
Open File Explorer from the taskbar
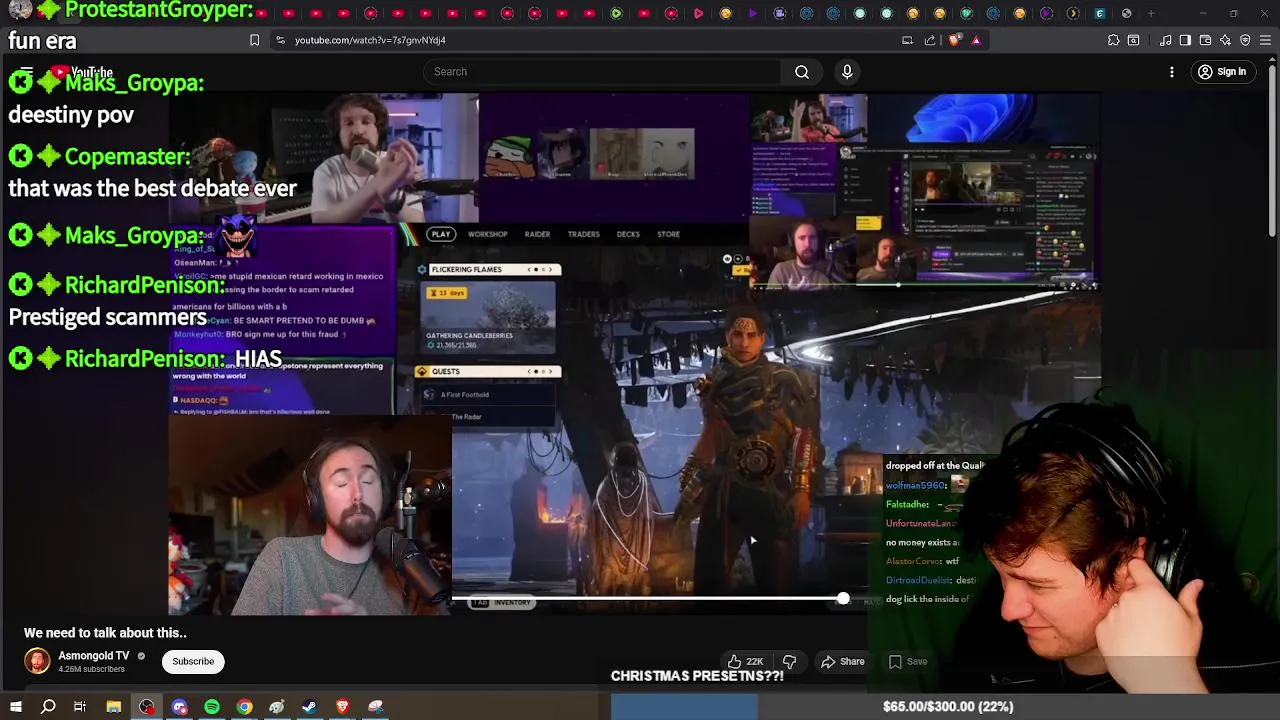point(114,707)
